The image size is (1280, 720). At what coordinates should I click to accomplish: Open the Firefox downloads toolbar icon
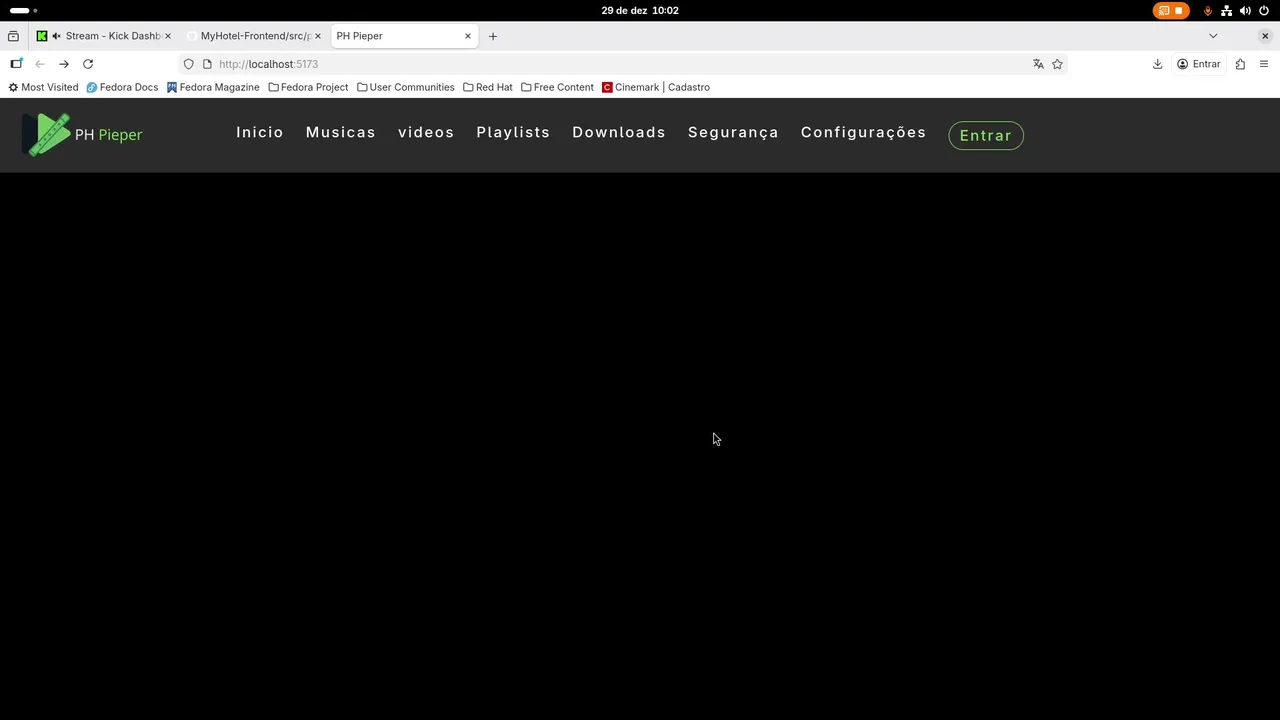pos(1157,64)
